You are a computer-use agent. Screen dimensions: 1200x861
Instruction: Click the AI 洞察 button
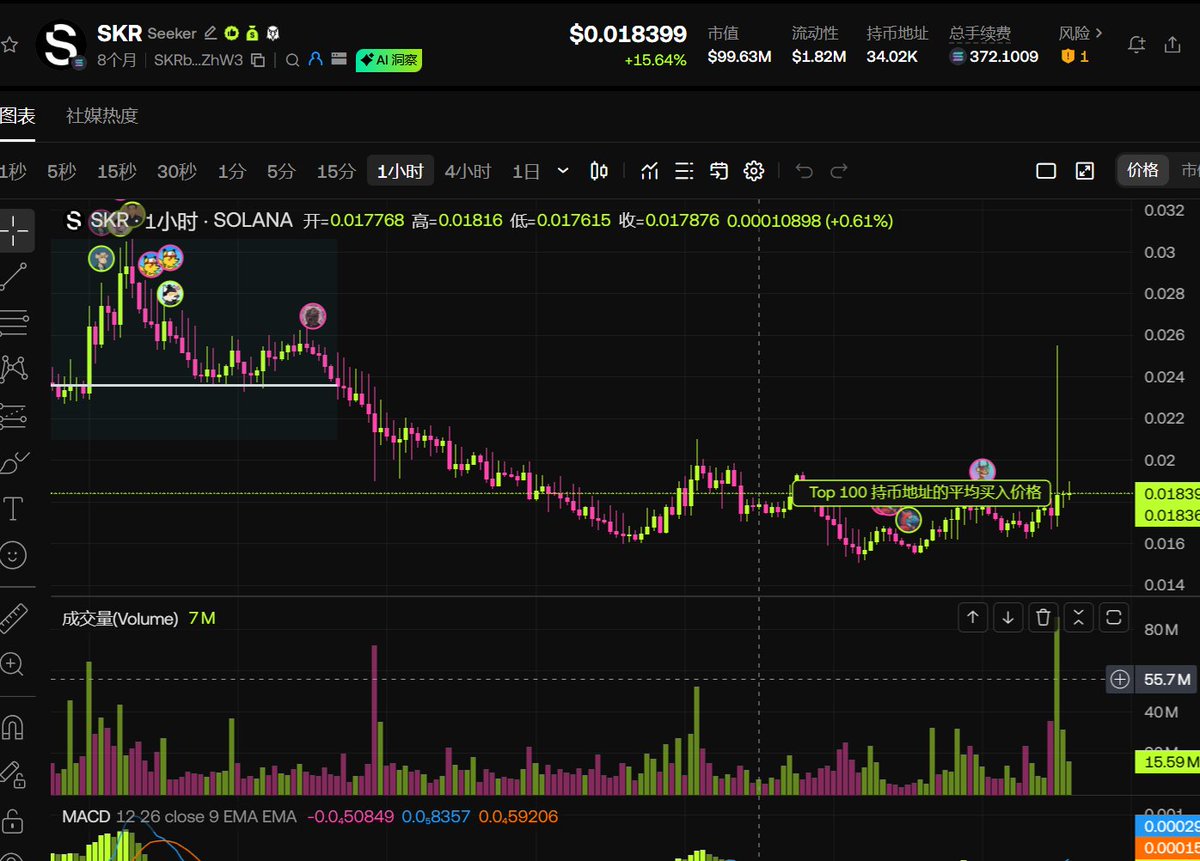389,60
